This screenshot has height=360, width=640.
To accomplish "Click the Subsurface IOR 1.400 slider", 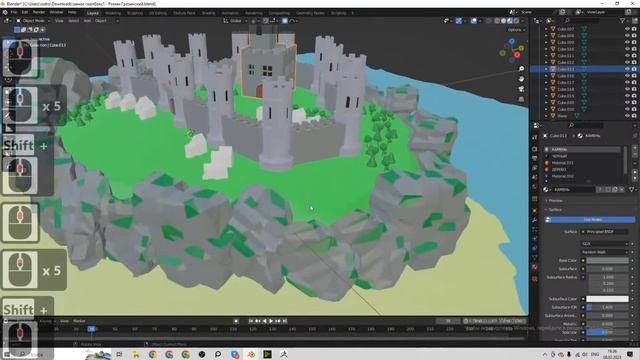I will coord(607,307).
